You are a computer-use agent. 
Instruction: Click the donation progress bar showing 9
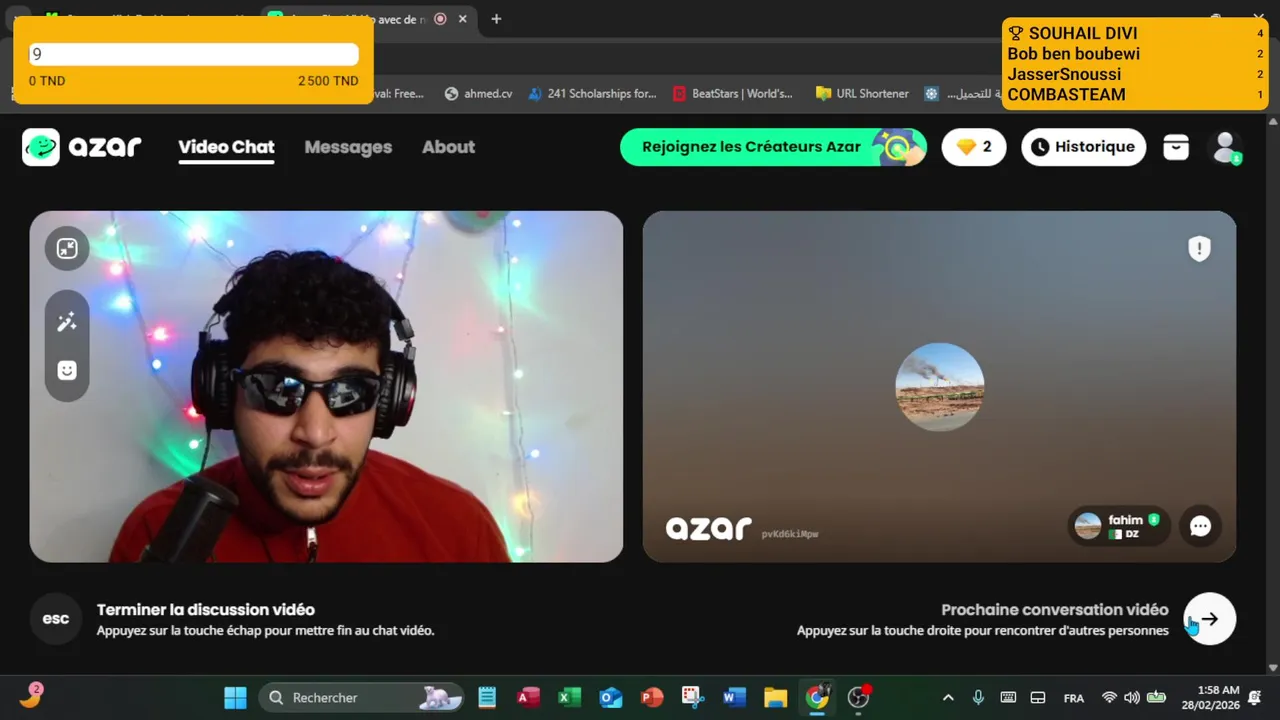pos(193,55)
